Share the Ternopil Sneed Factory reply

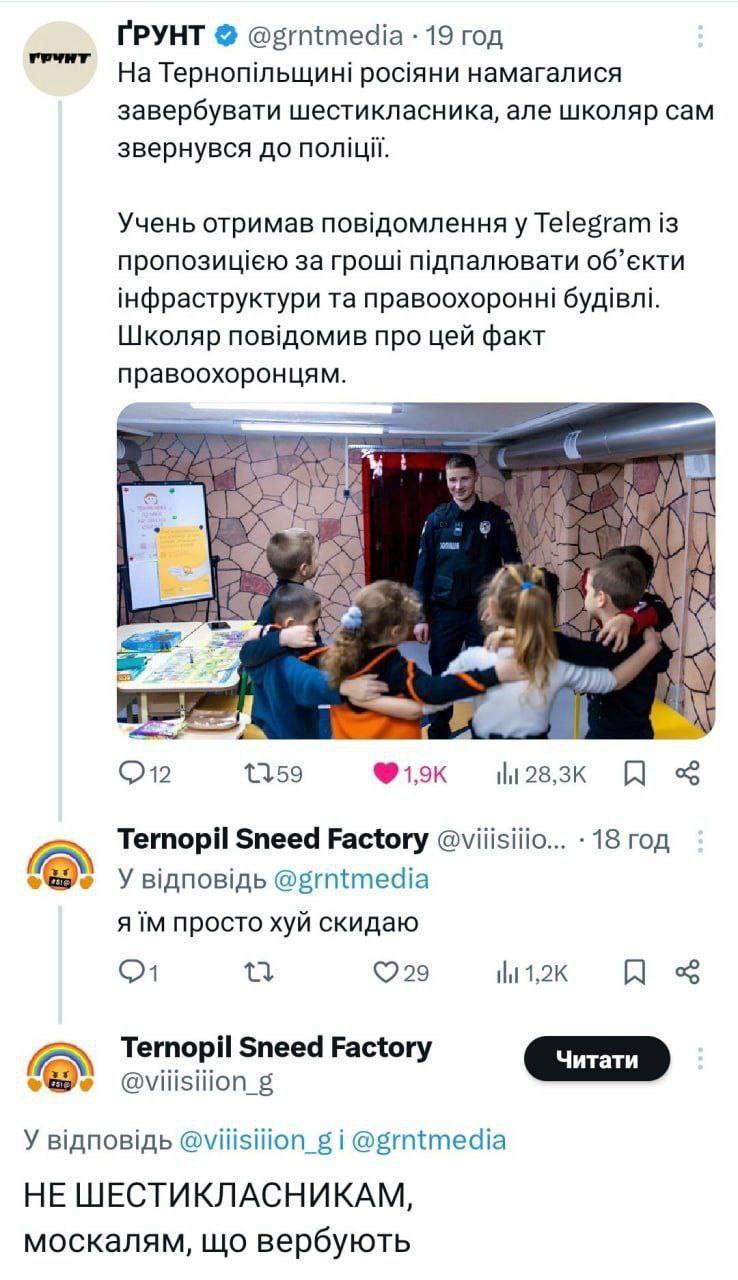[689, 972]
